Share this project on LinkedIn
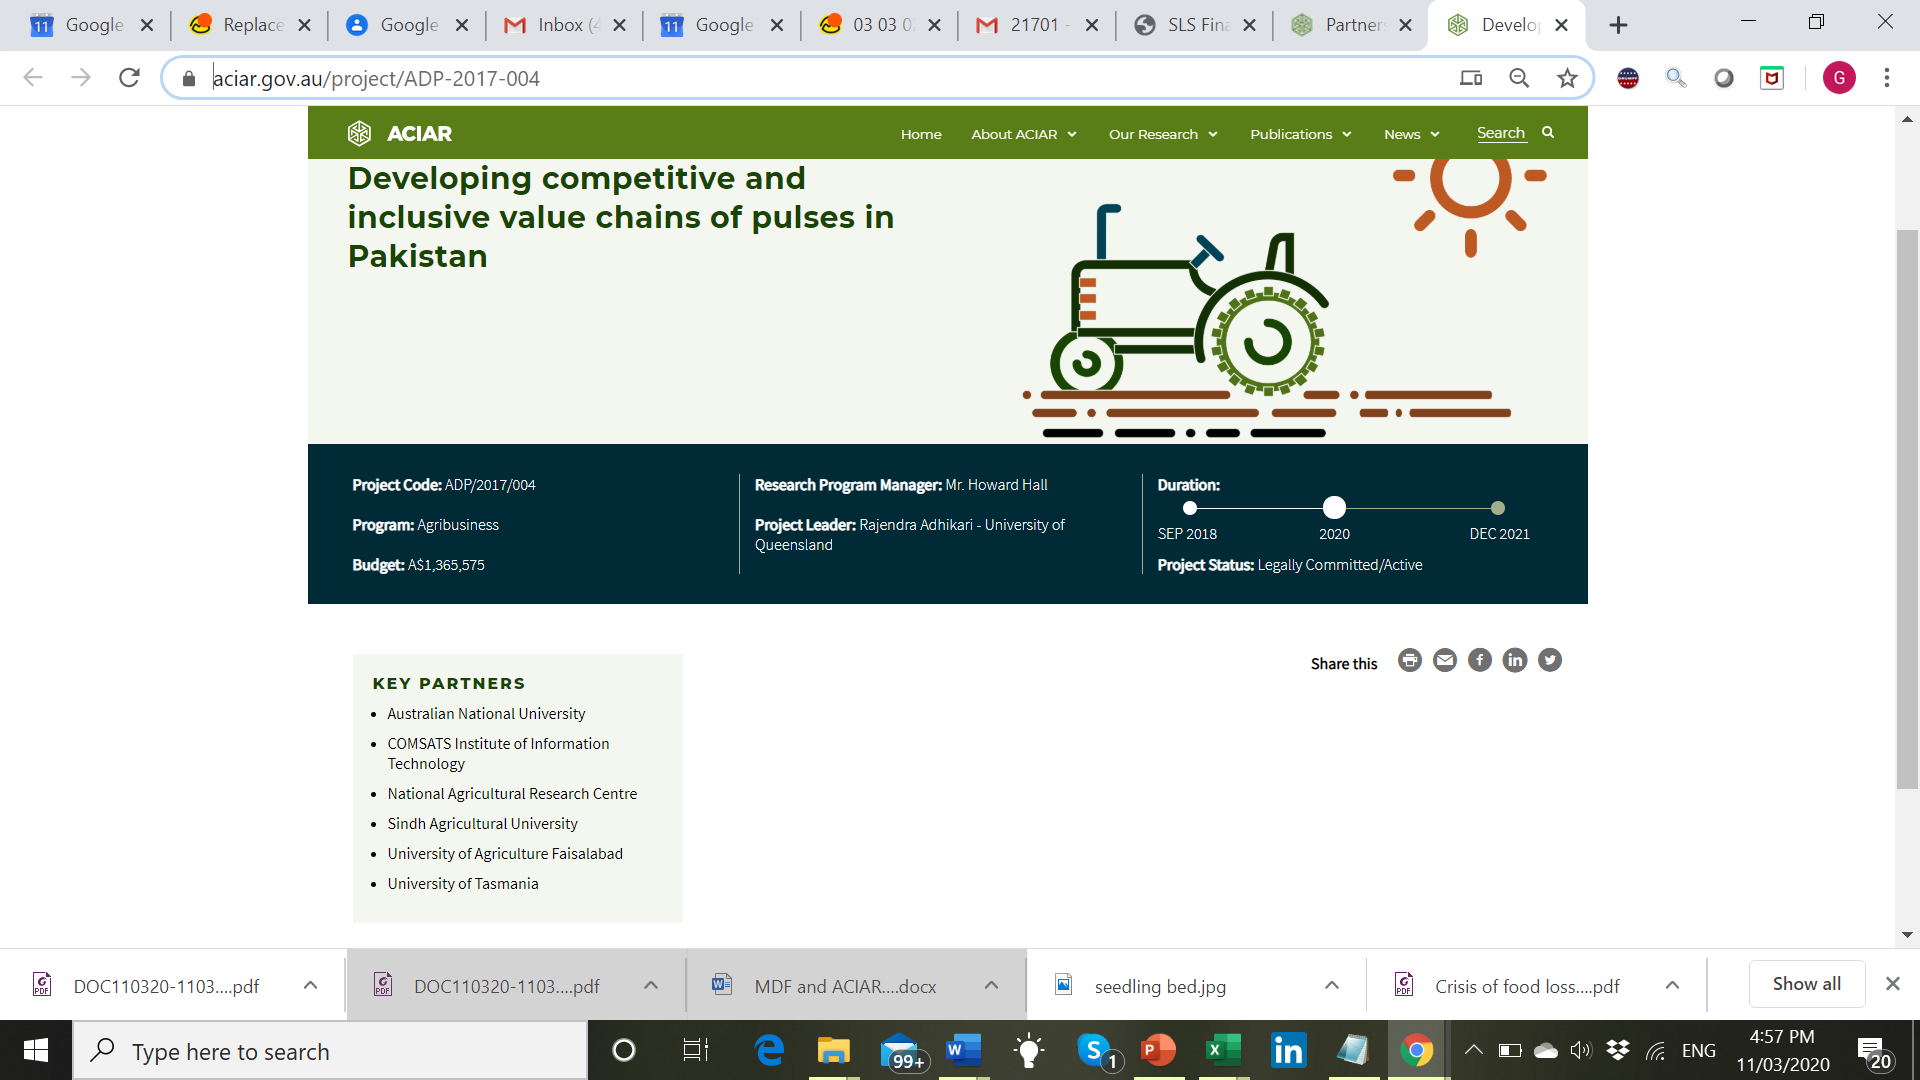 pyautogui.click(x=1515, y=660)
